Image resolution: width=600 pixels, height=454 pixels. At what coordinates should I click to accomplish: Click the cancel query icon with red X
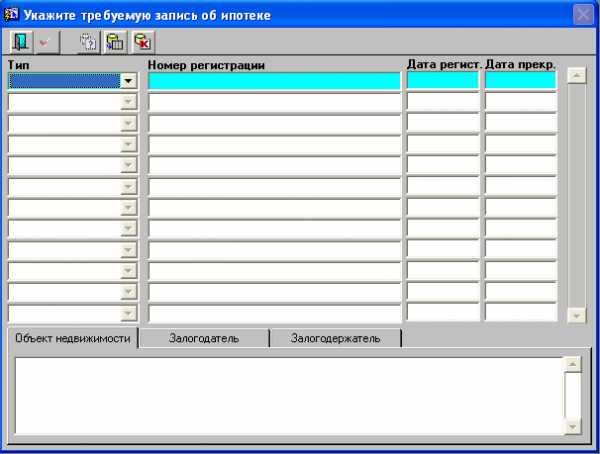(x=142, y=42)
